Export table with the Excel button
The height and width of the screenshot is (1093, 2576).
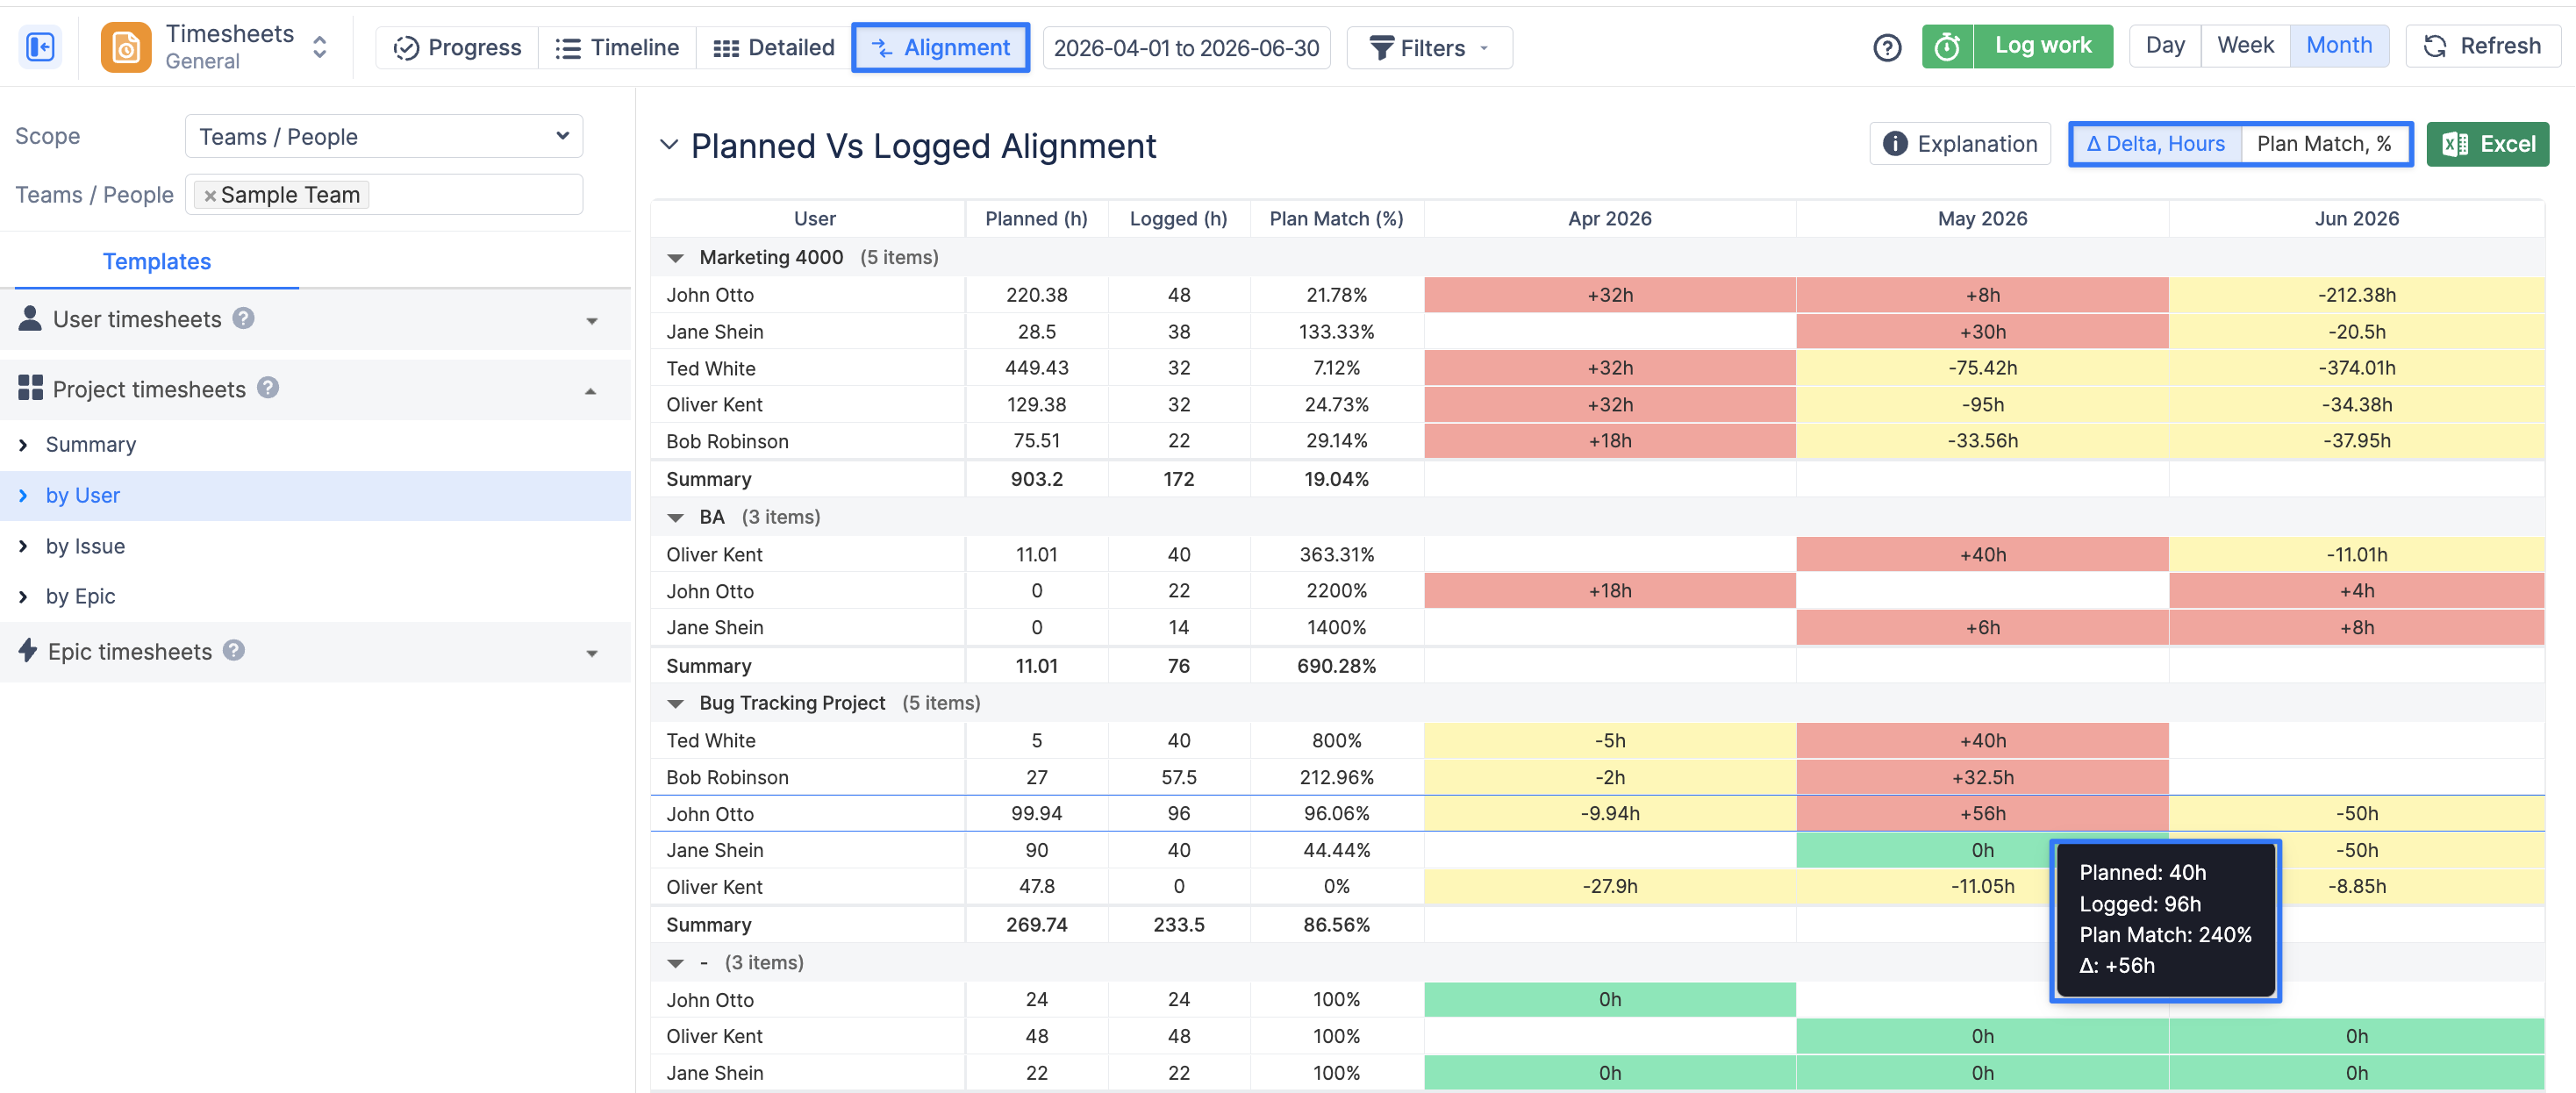point(2487,144)
